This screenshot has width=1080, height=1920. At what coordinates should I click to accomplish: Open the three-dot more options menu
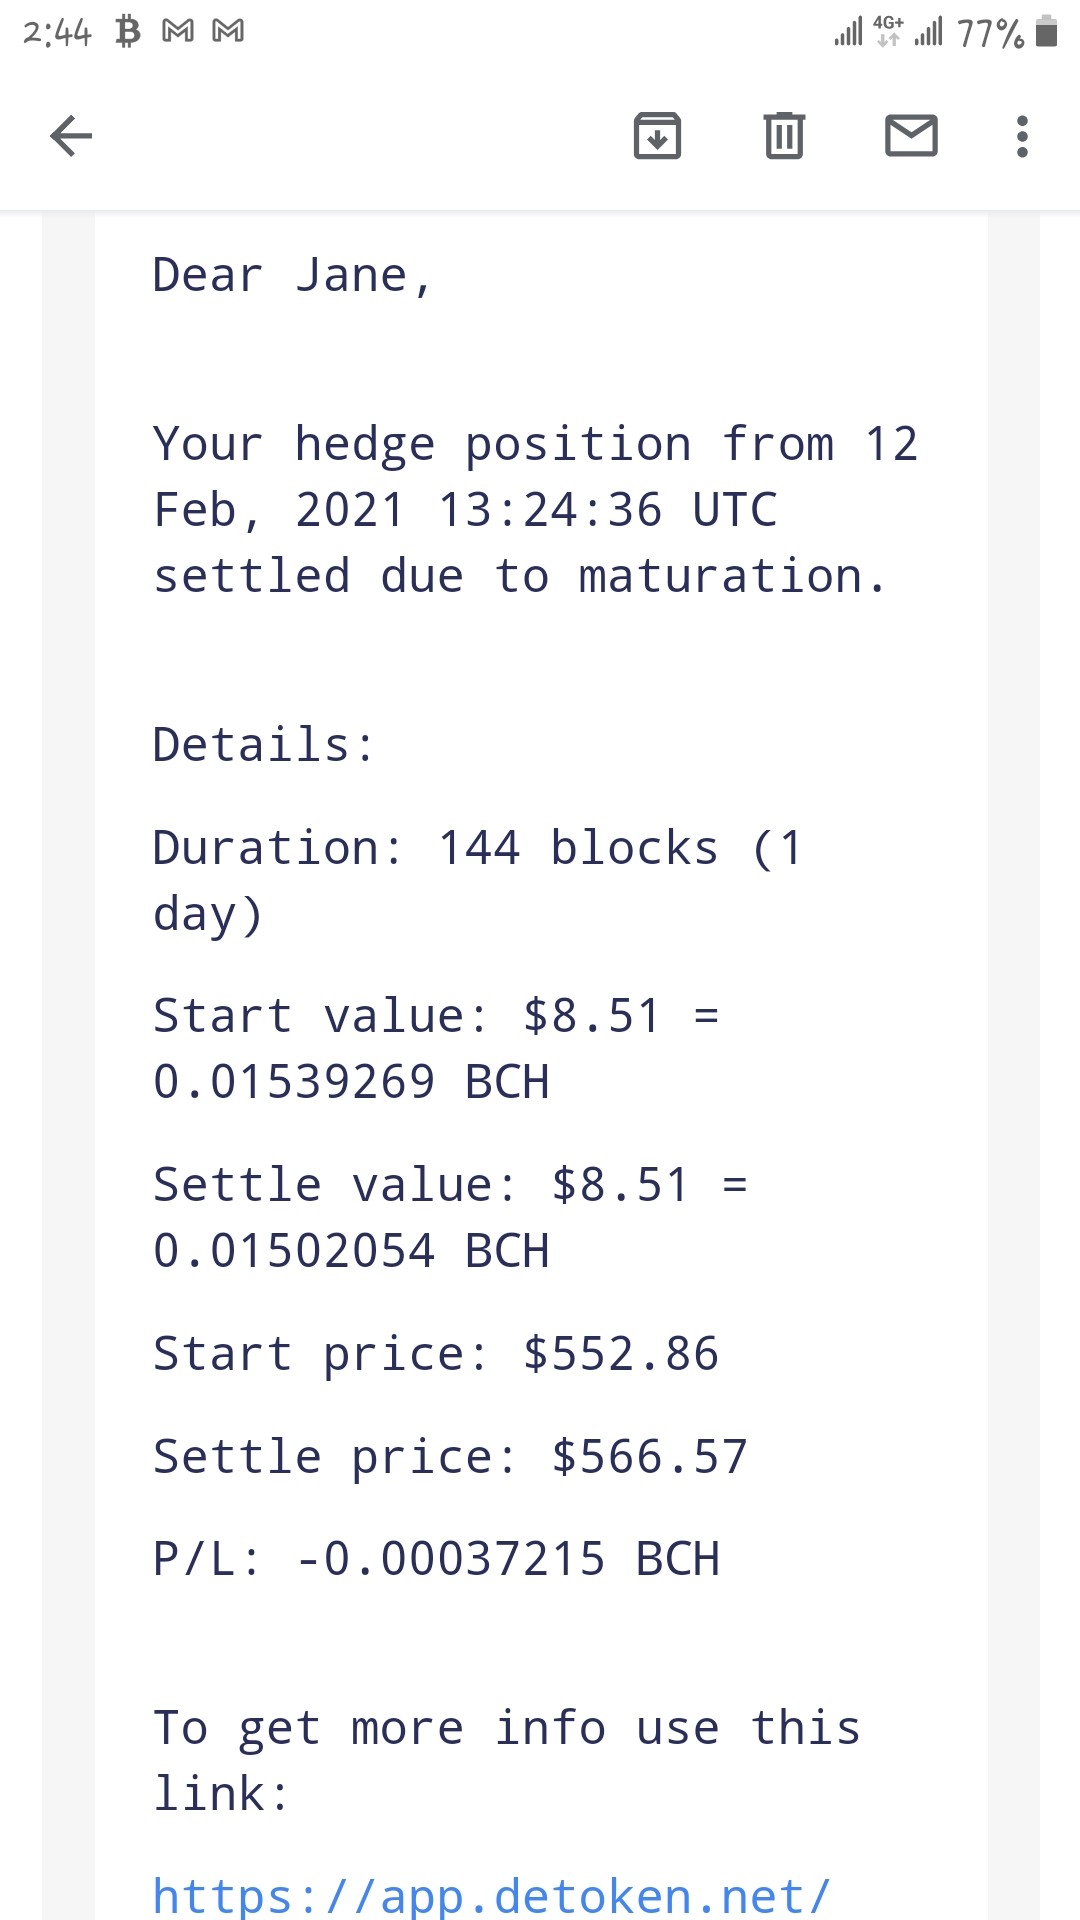pos(1022,136)
